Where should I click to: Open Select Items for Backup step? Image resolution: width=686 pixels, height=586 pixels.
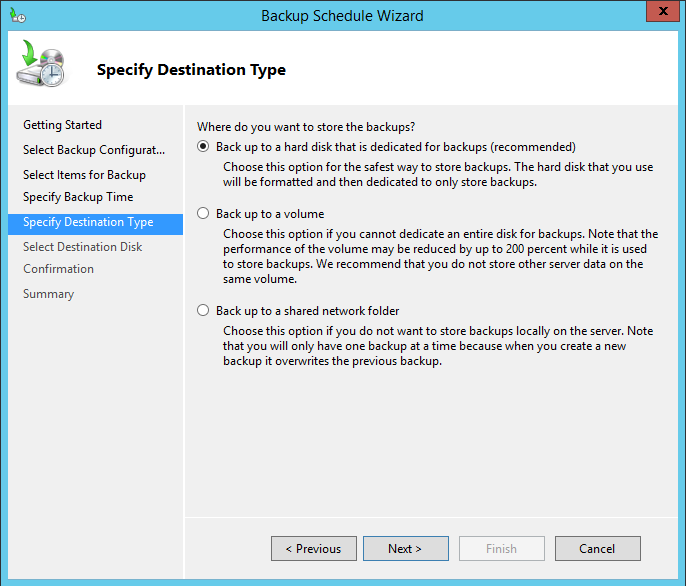click(84, 175)
